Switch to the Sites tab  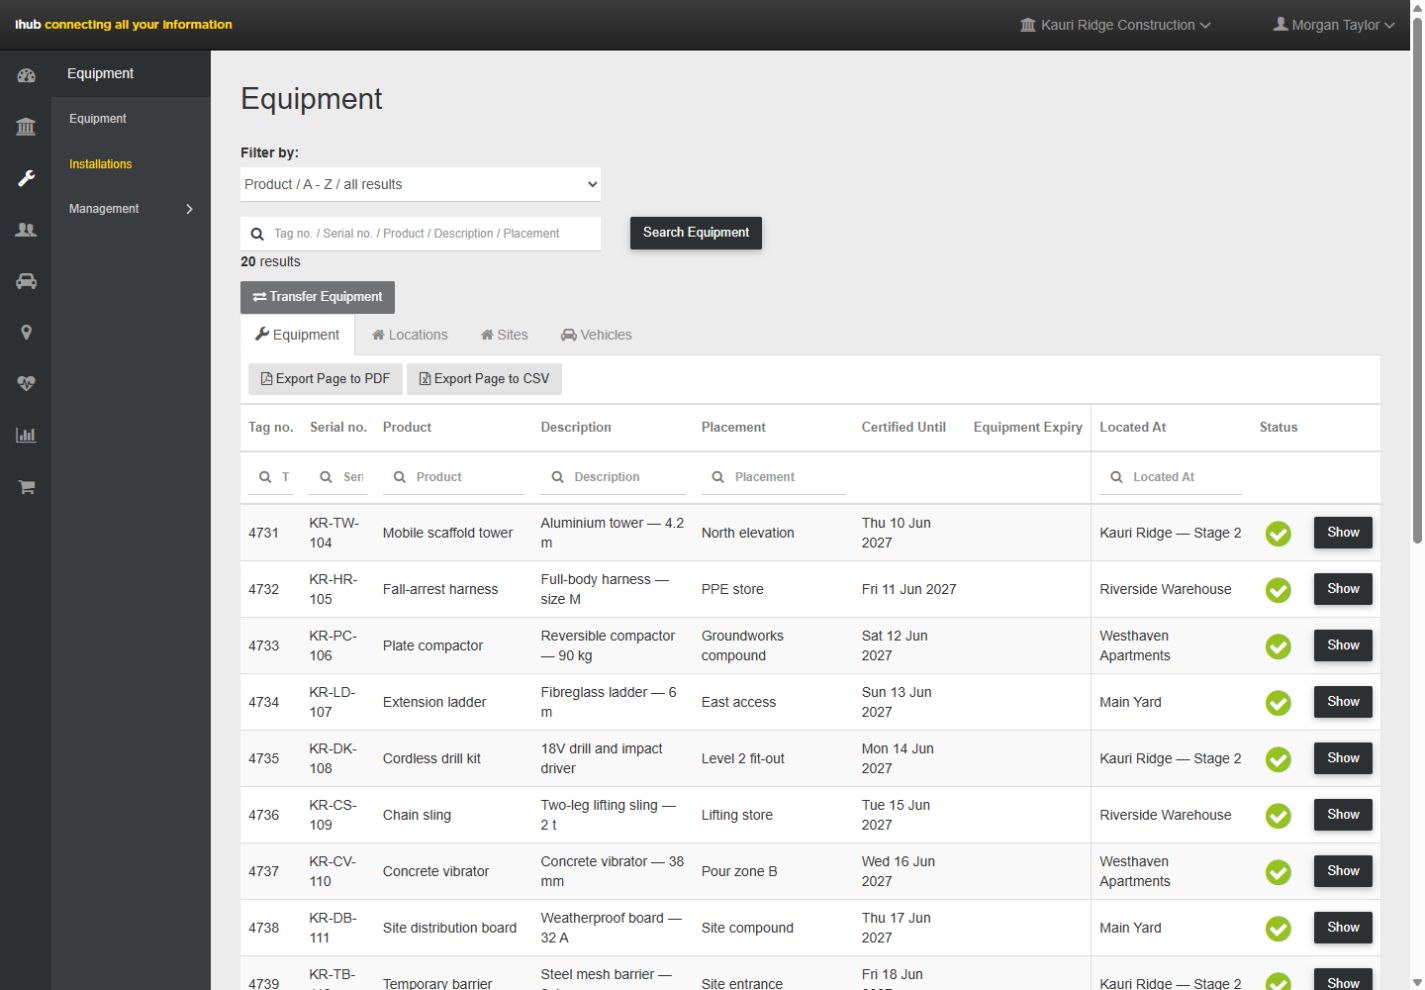(x=504, y=335)
